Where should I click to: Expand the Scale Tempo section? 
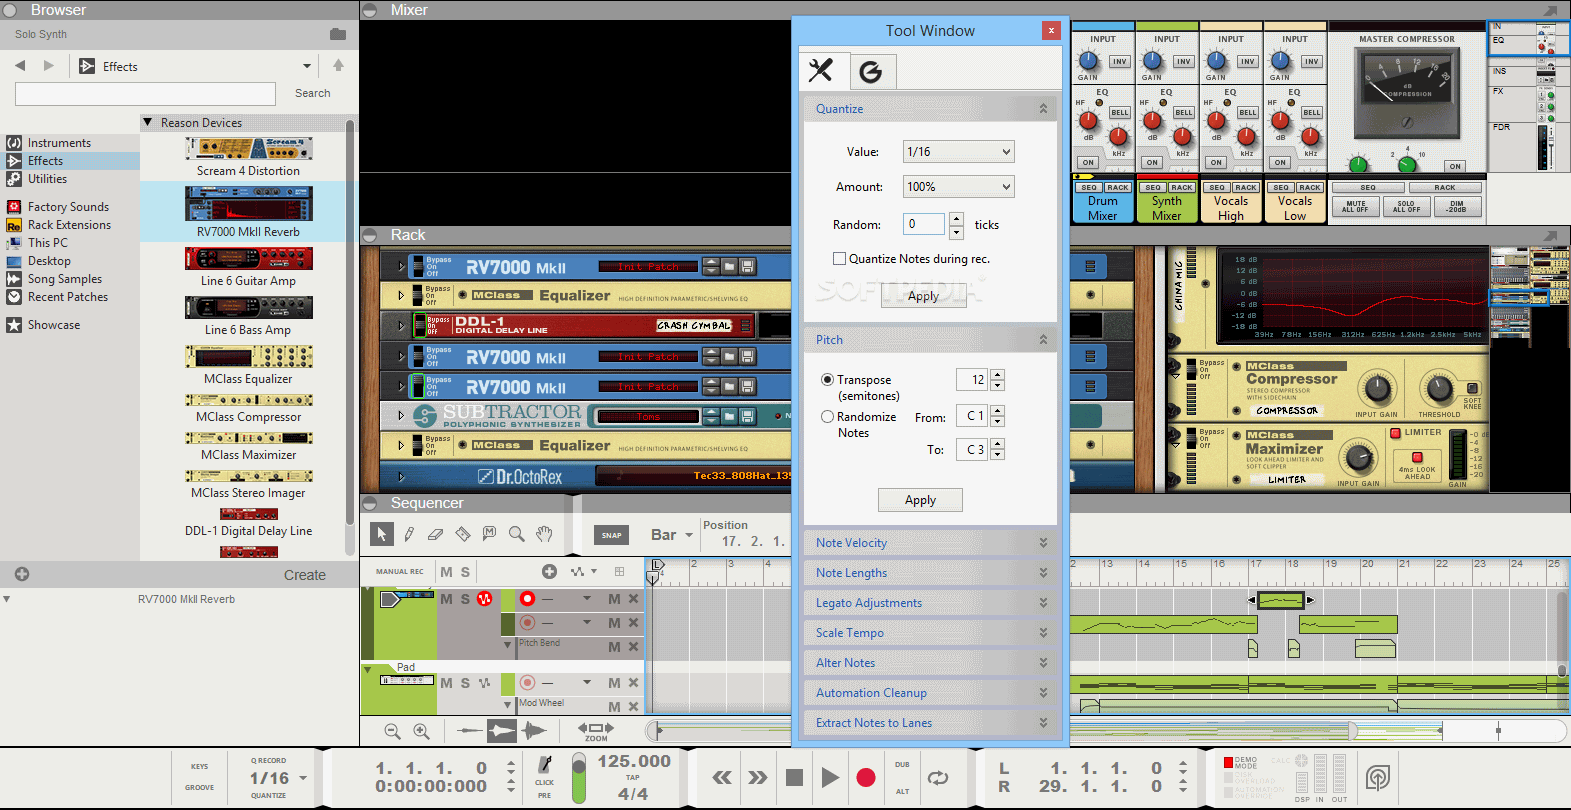point(930,633)
